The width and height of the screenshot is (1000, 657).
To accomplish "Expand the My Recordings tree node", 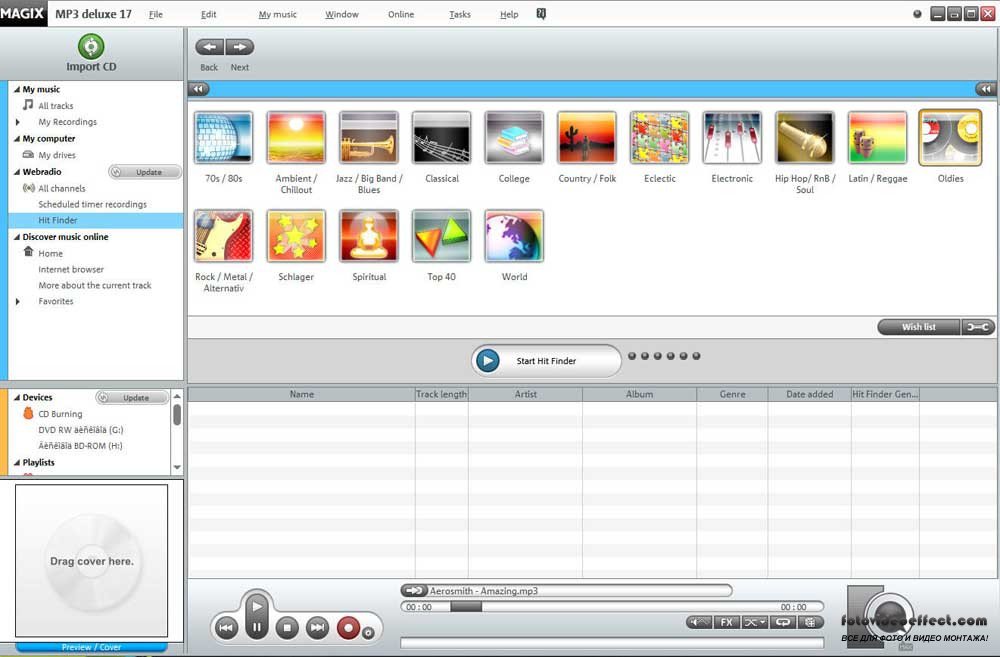I will pos(17,122).
